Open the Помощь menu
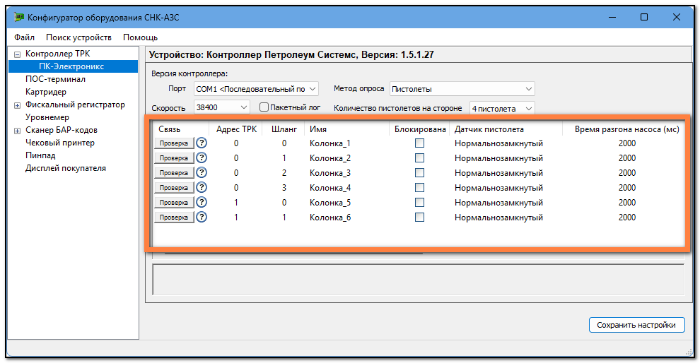Screen dimensions: 700x363 [140, 38]
